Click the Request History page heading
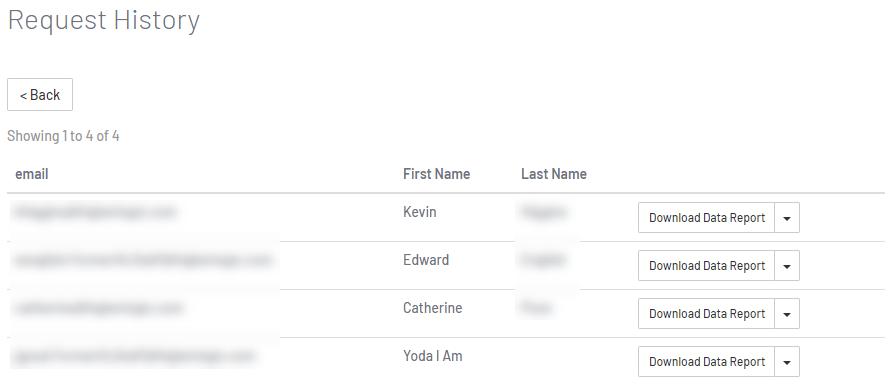The height and width of the screenshot is (389, 892). pyautogui.click(x=104, y=20)
